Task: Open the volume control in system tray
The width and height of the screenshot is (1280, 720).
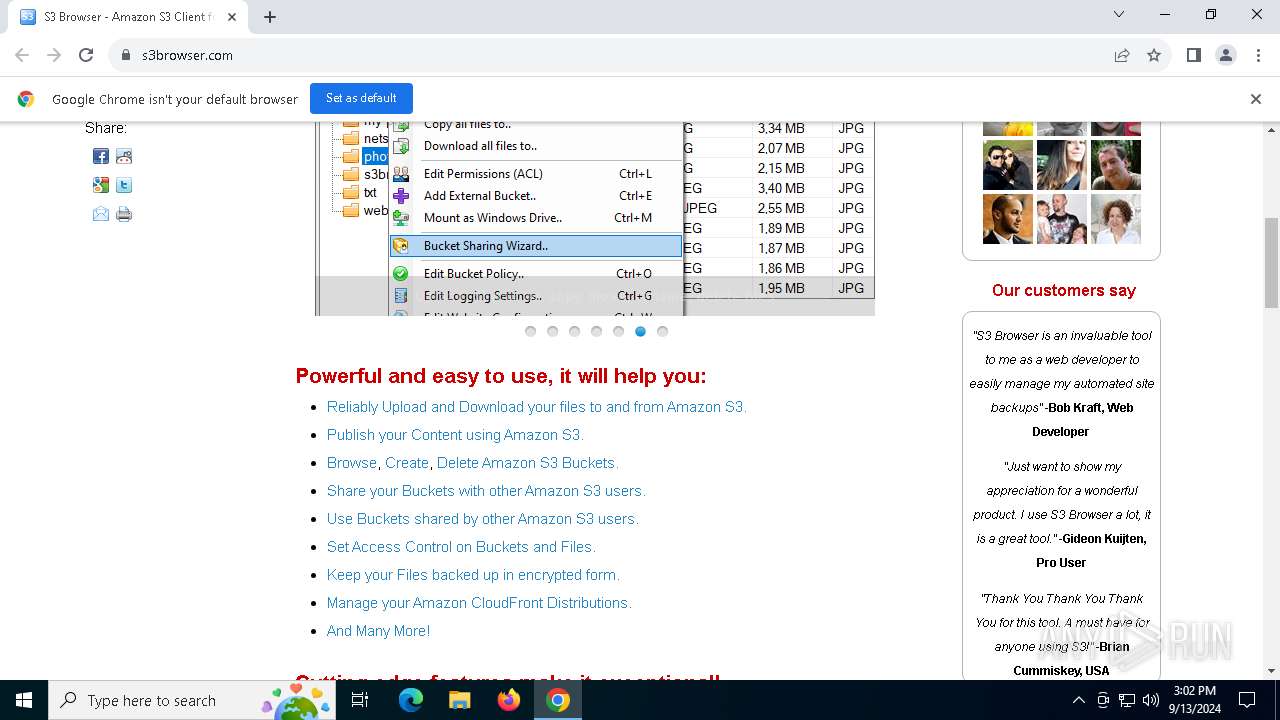Action: 1151,700
